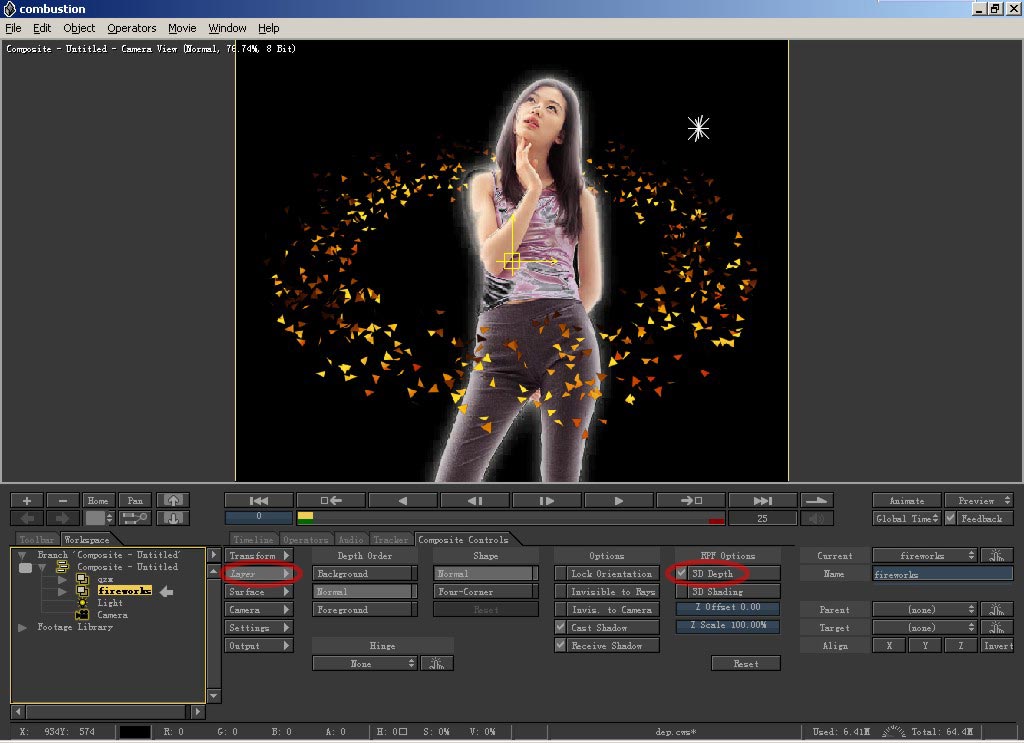This screenshot has width=1024, height=743.
Task: Enable the Lock Orientation checkbox
Action: pos(562,574)
